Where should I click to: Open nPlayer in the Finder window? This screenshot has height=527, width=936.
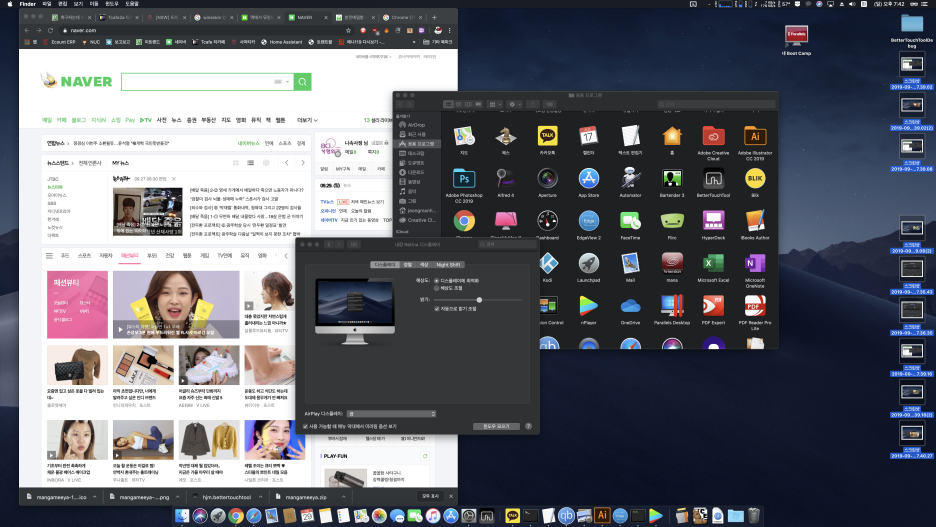589,306
